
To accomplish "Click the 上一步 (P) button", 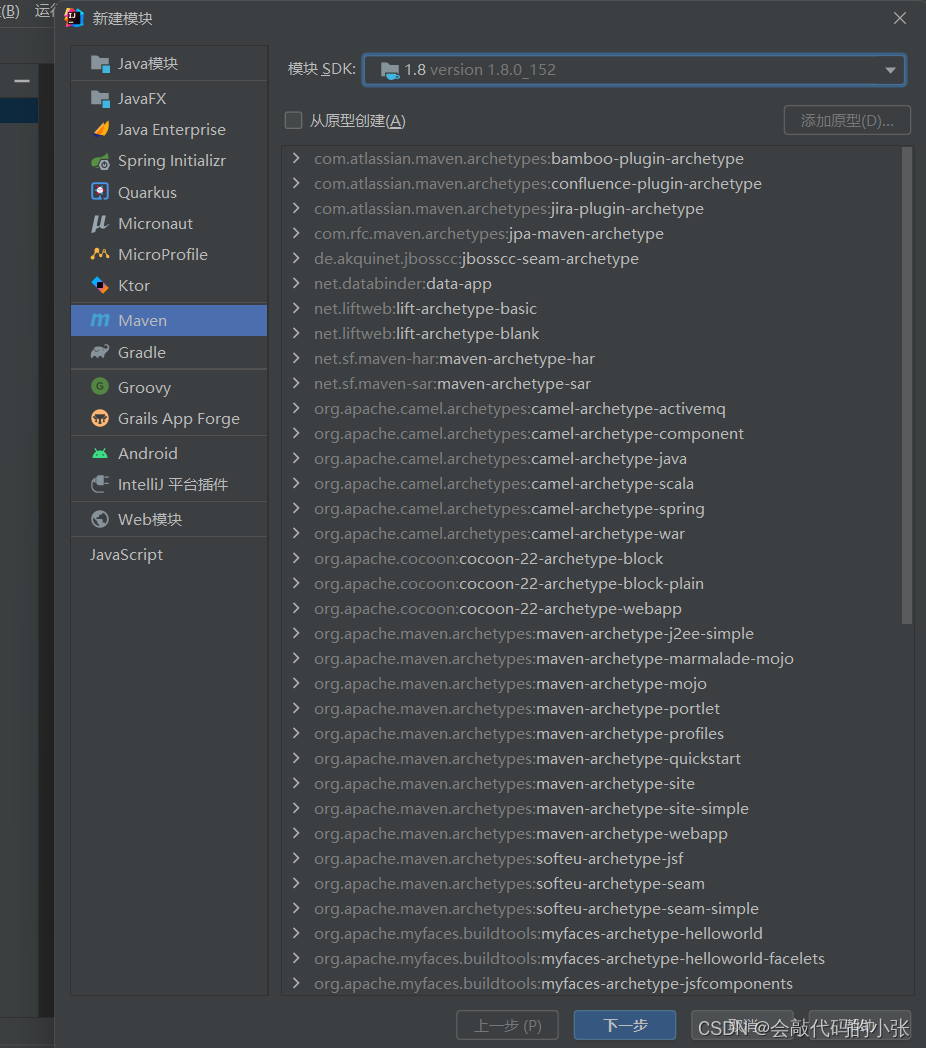I will pos(507,1025).
